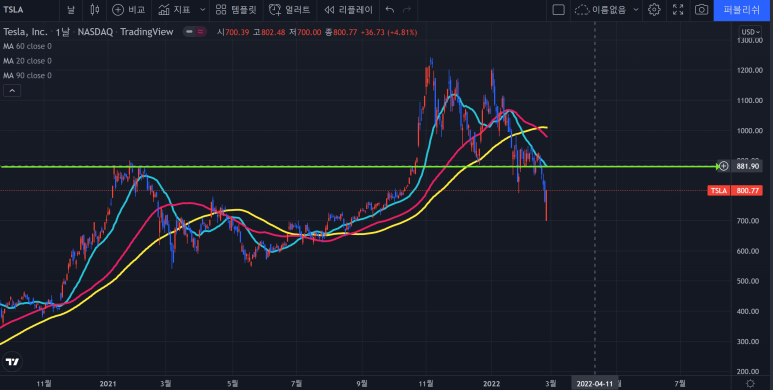Click the +36.73 (+4.81%) change value
Viewport: 773px width, 390px height.
pyautogui.click(x=389, y=32)
